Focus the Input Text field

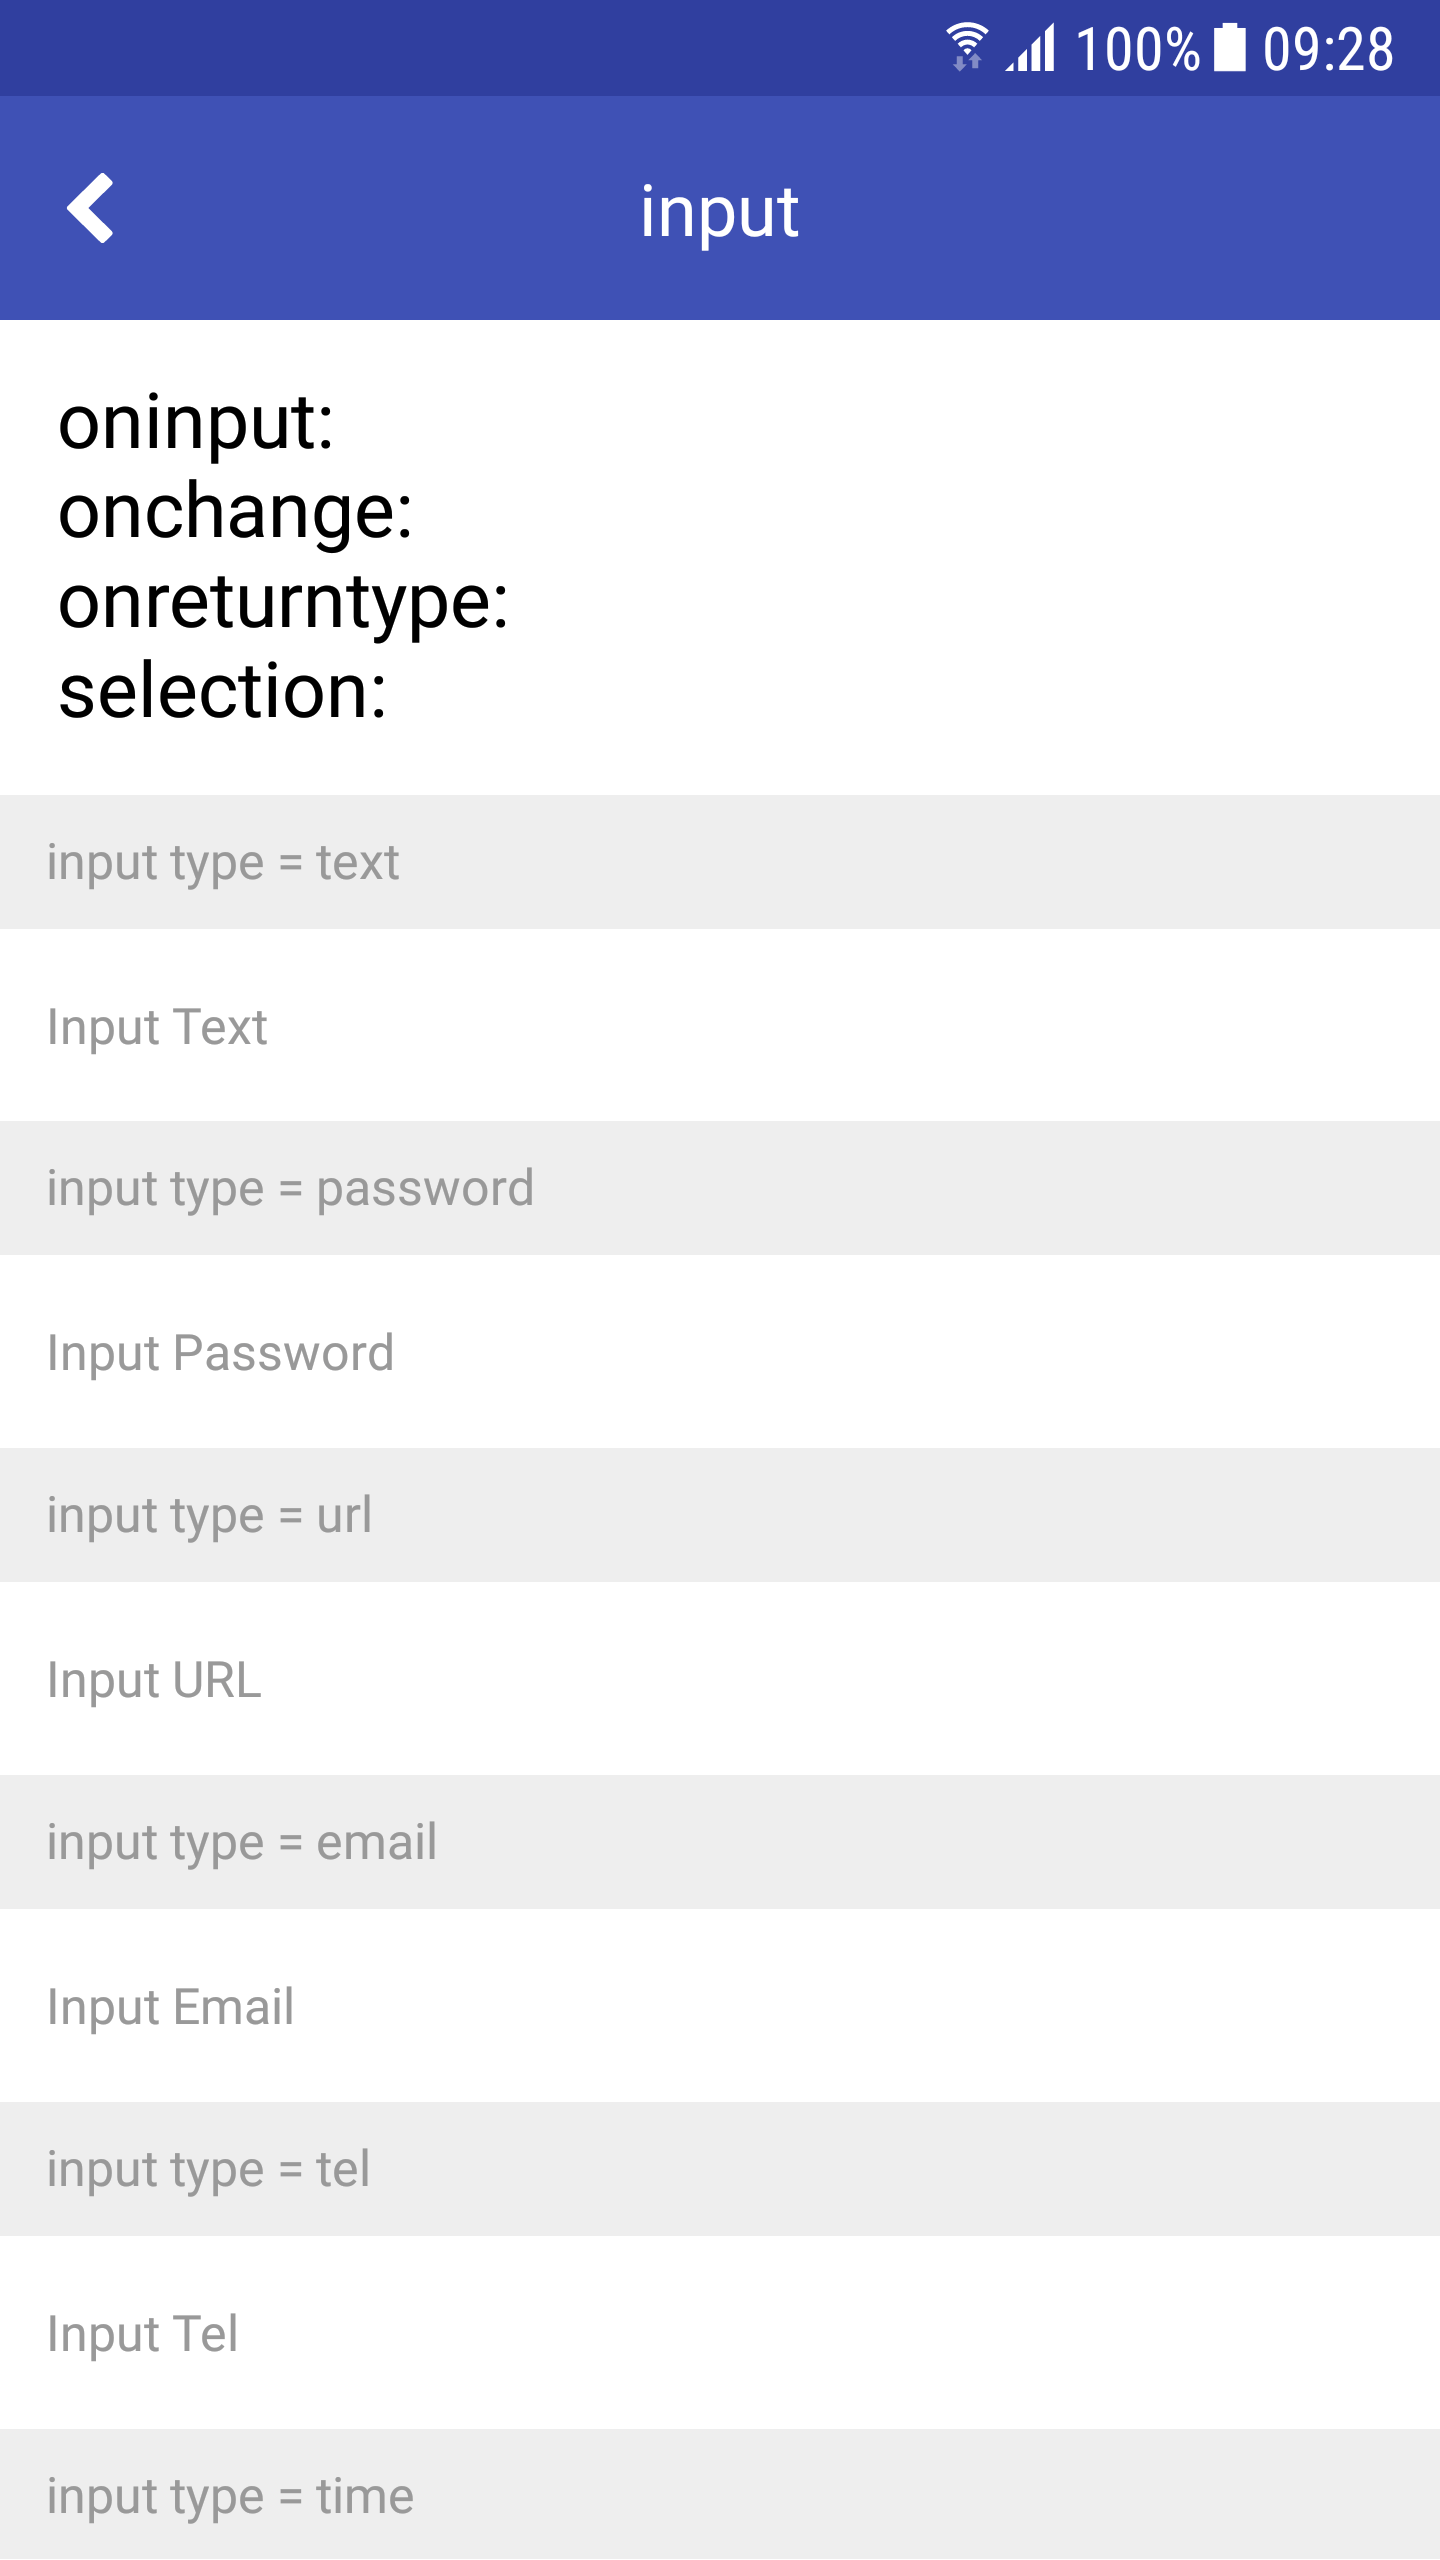point(720,1026)
